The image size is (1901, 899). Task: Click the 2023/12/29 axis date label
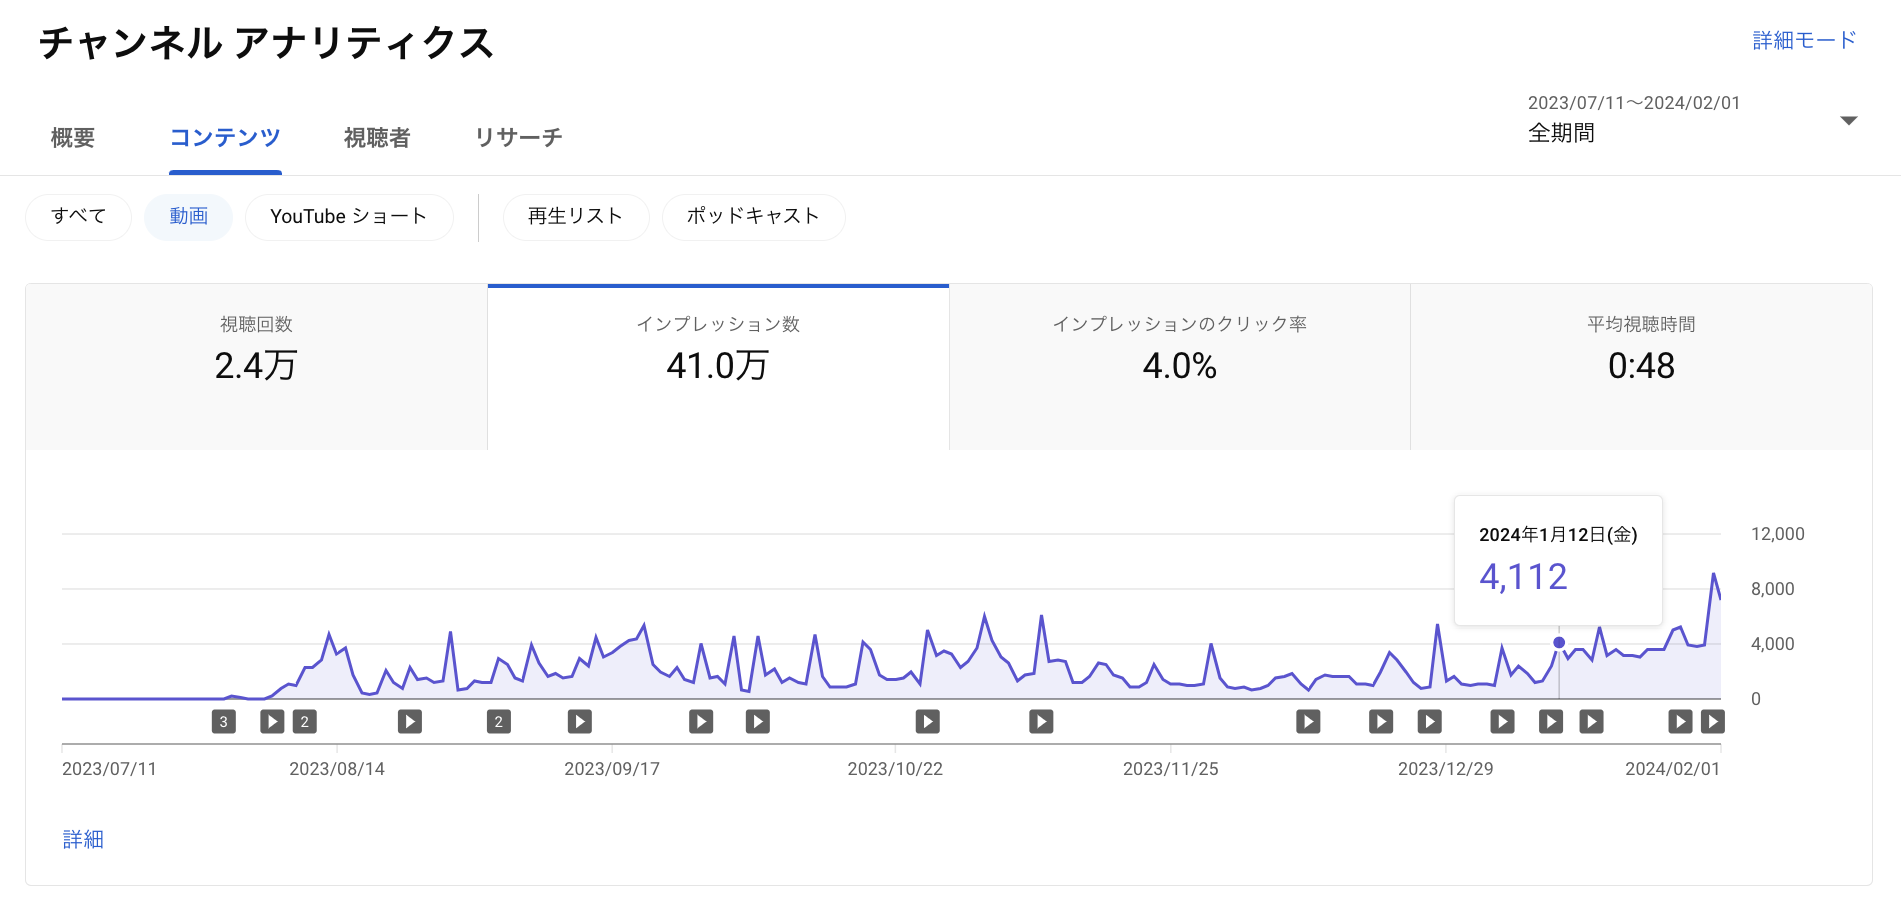(1445, 769)
